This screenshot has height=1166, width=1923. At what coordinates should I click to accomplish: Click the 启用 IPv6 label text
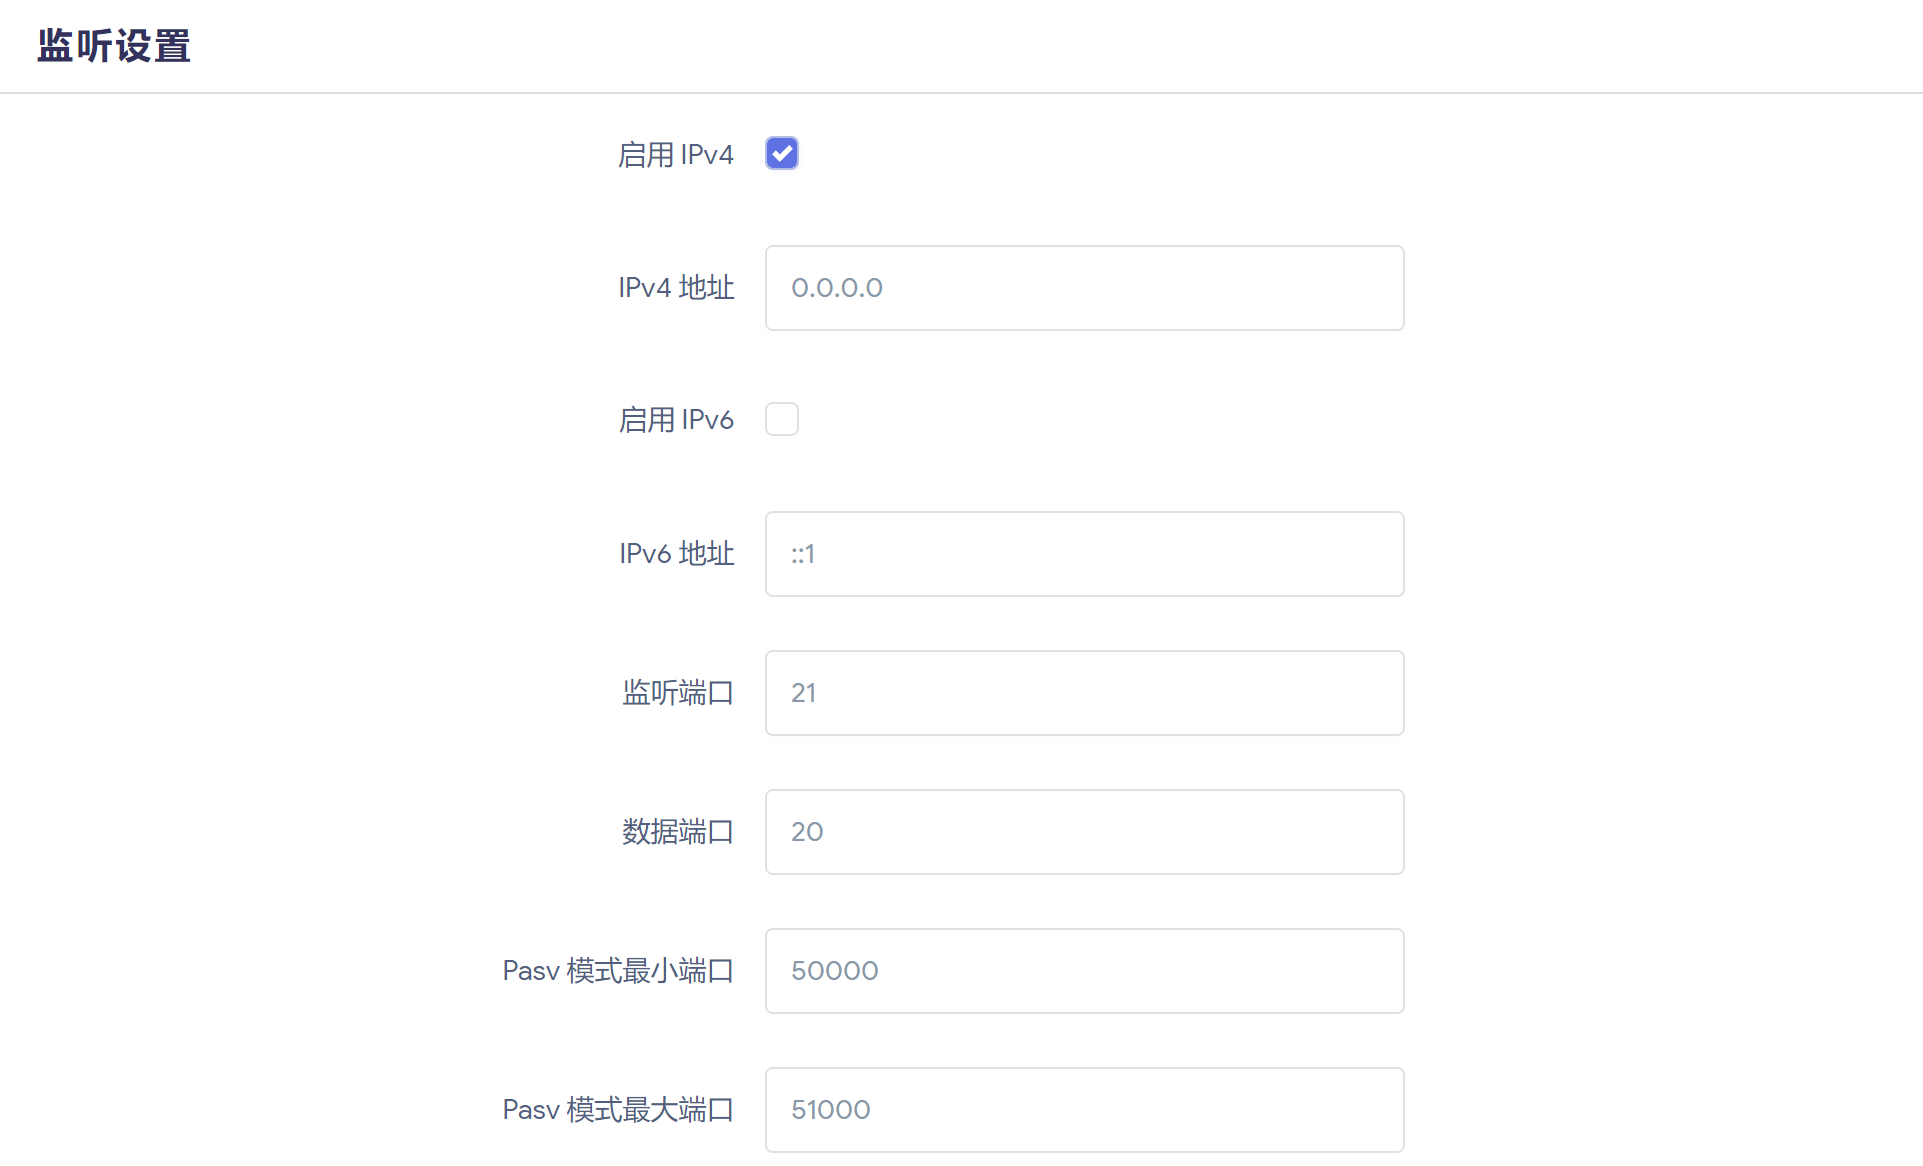[x=676, y=419]
